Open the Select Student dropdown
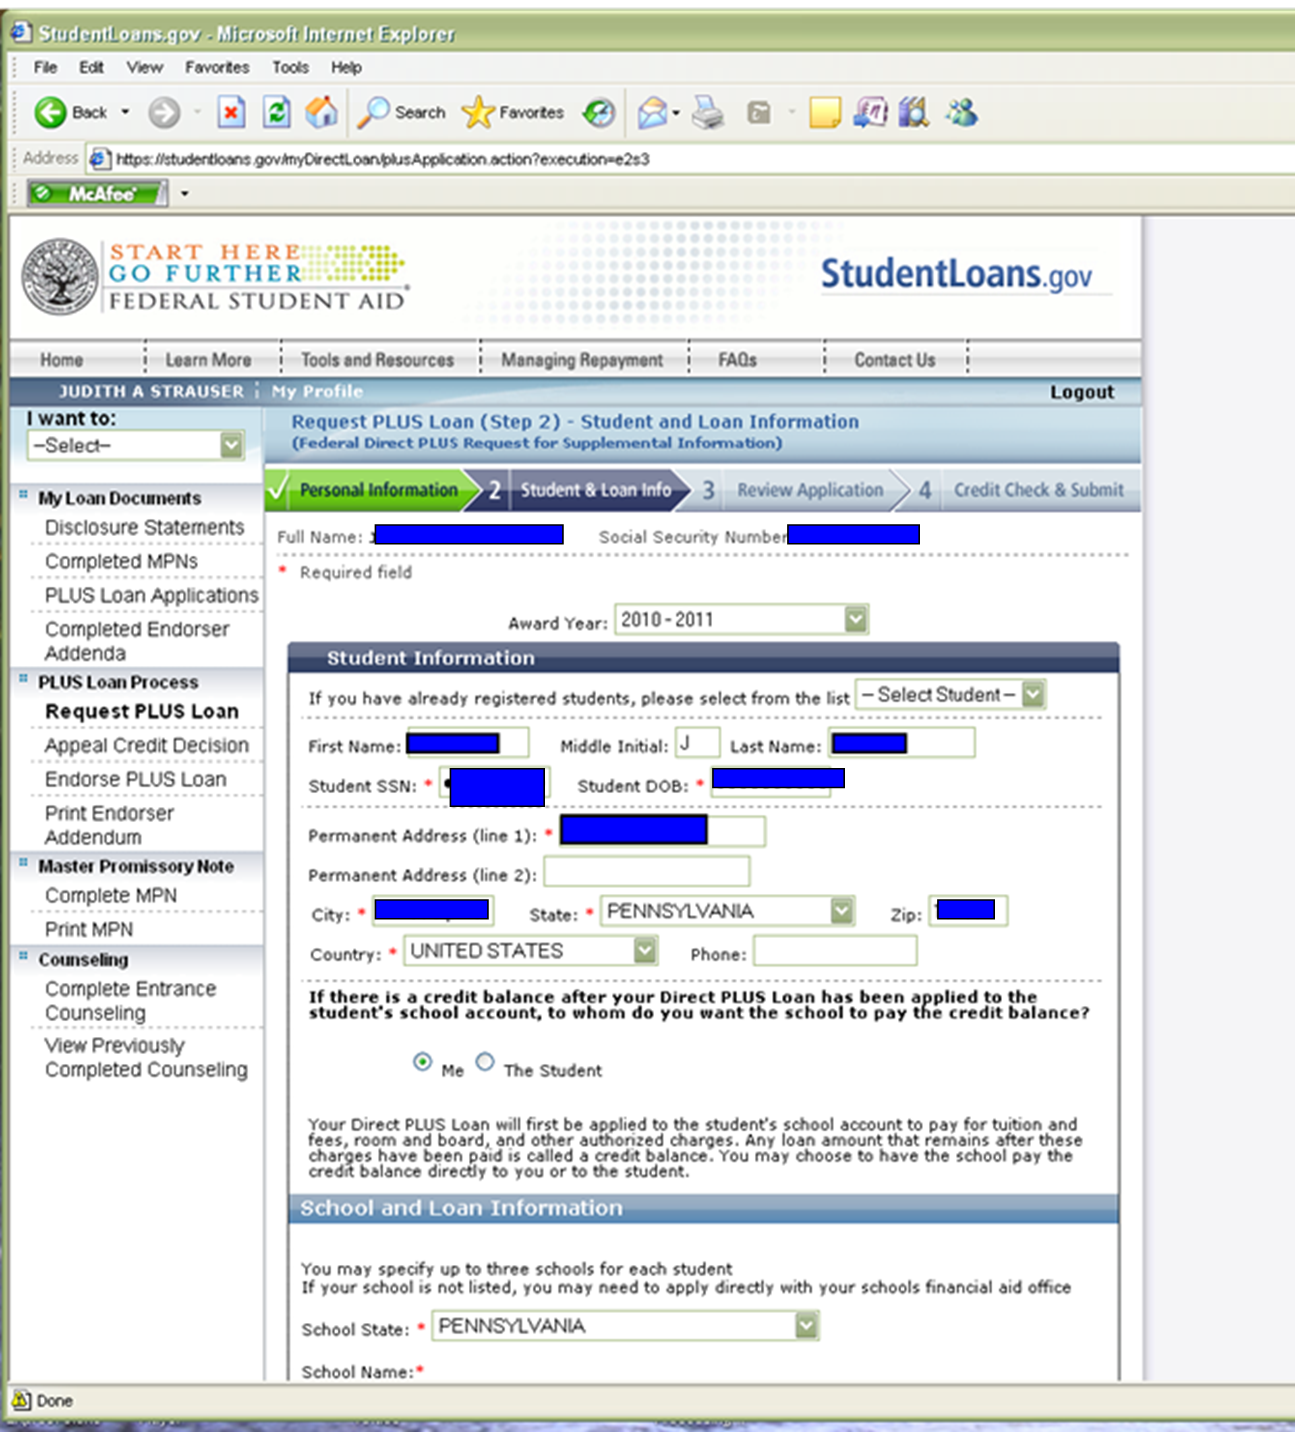This screenshot has height=1432, width=1295. [951, 695]
